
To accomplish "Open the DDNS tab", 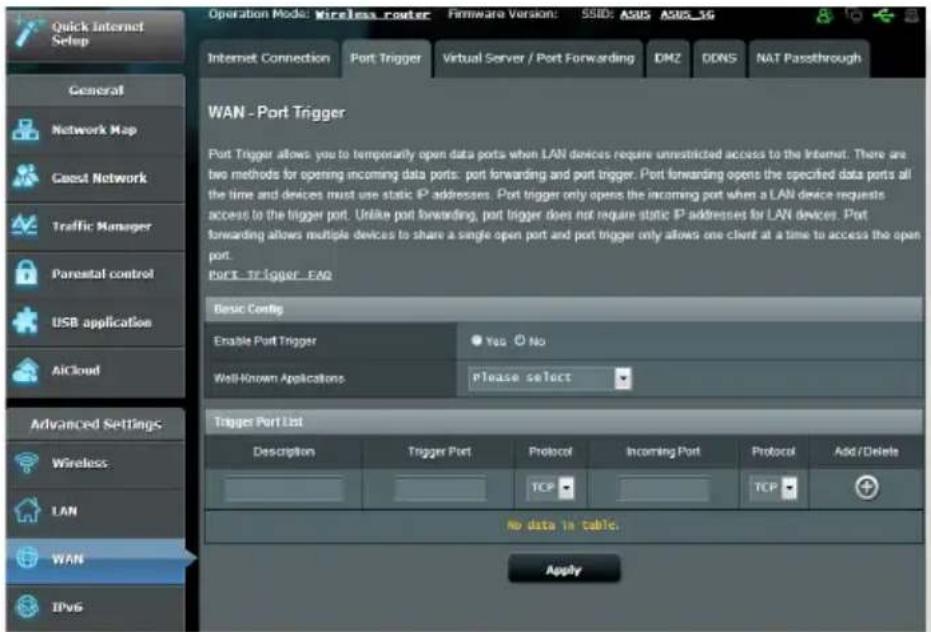I will coord(719,59).
